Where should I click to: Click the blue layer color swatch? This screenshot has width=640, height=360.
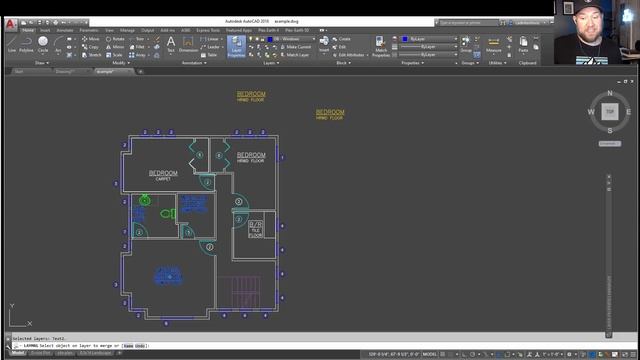(270, 39)
